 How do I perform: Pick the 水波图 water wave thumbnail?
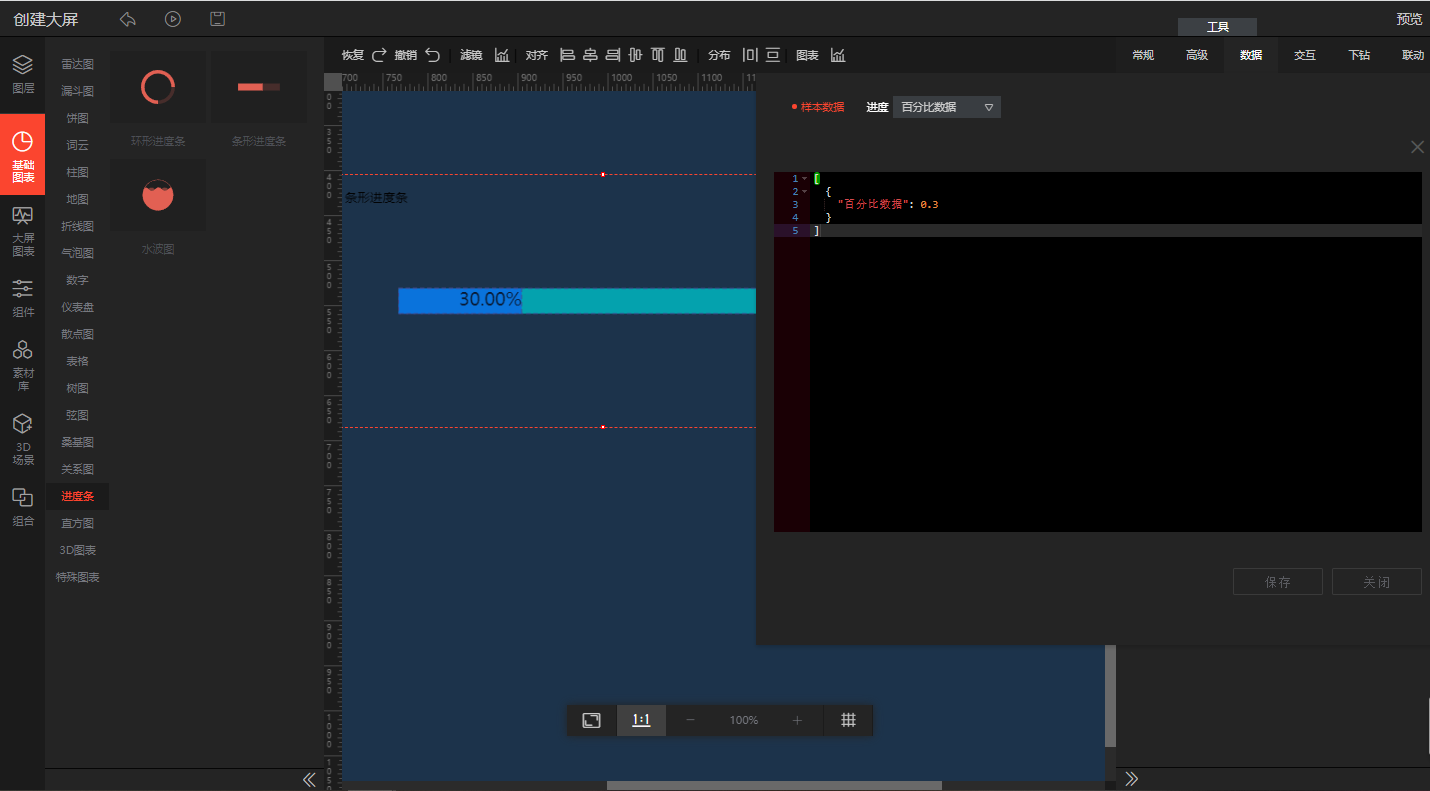pyautogui.click(x=158, y=195)
